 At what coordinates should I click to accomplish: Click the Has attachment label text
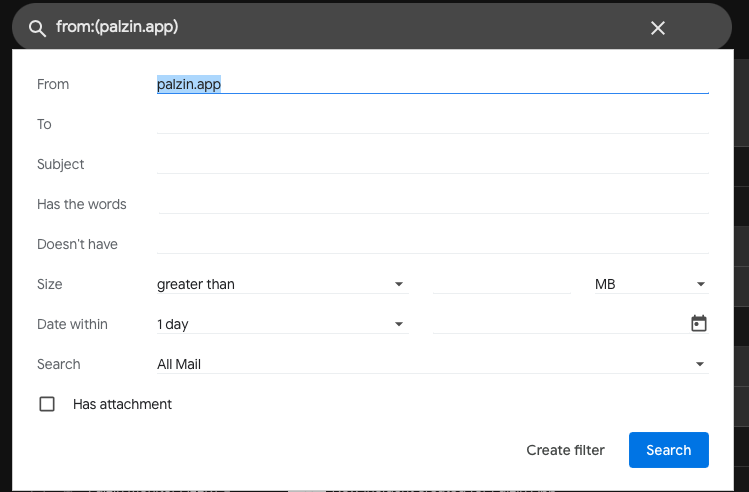(x=122, y=404)
